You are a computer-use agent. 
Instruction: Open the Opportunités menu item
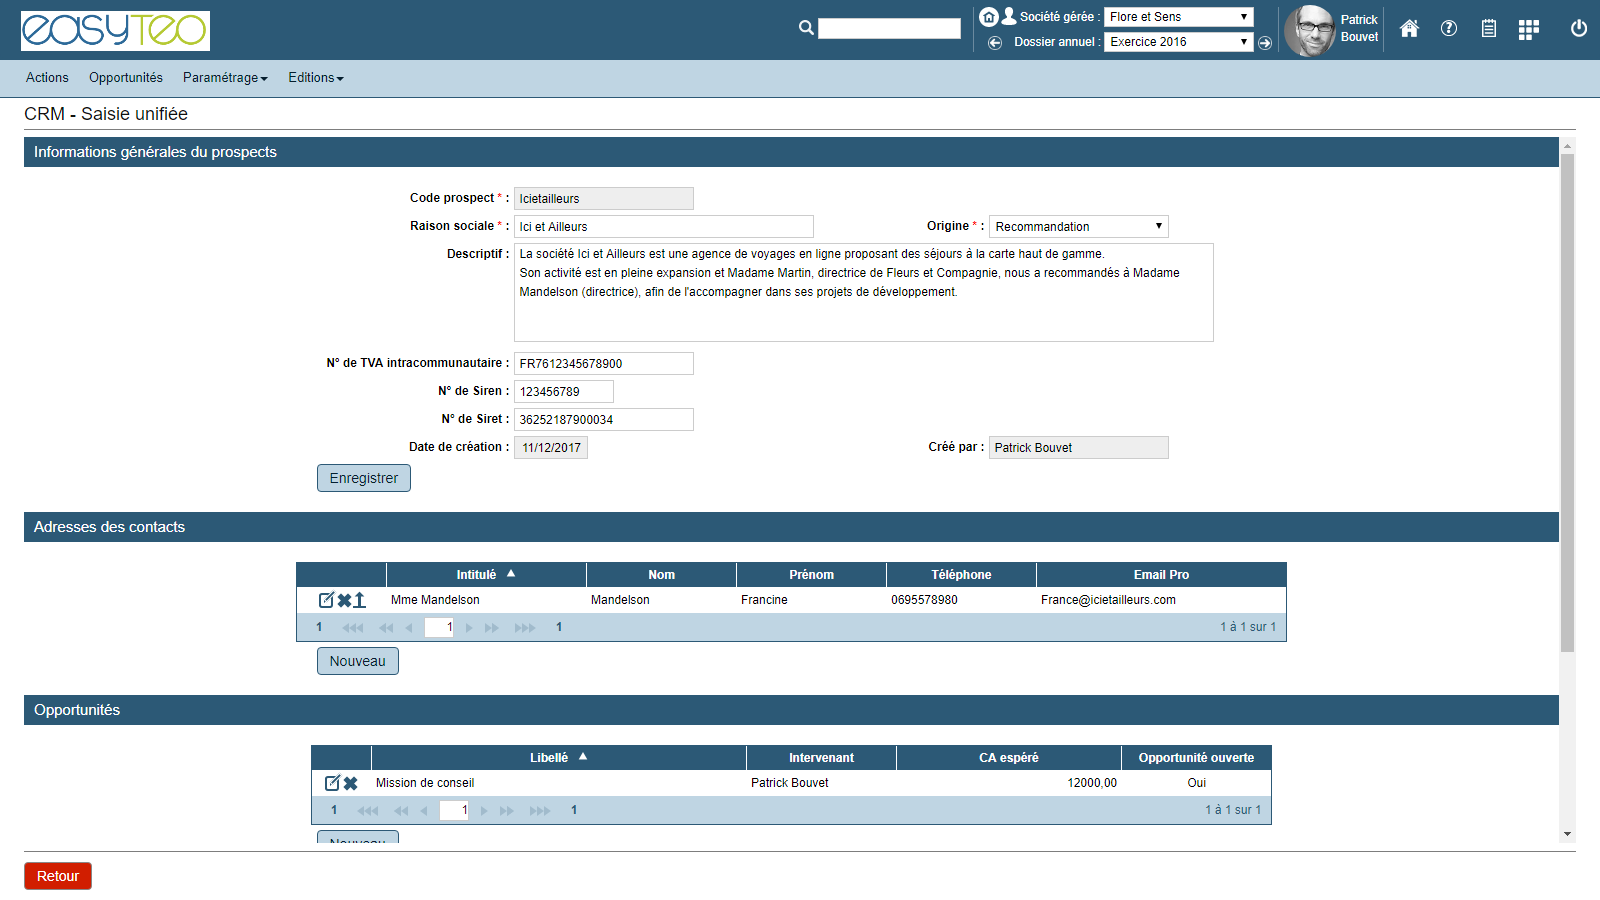[x=126, y=78]
